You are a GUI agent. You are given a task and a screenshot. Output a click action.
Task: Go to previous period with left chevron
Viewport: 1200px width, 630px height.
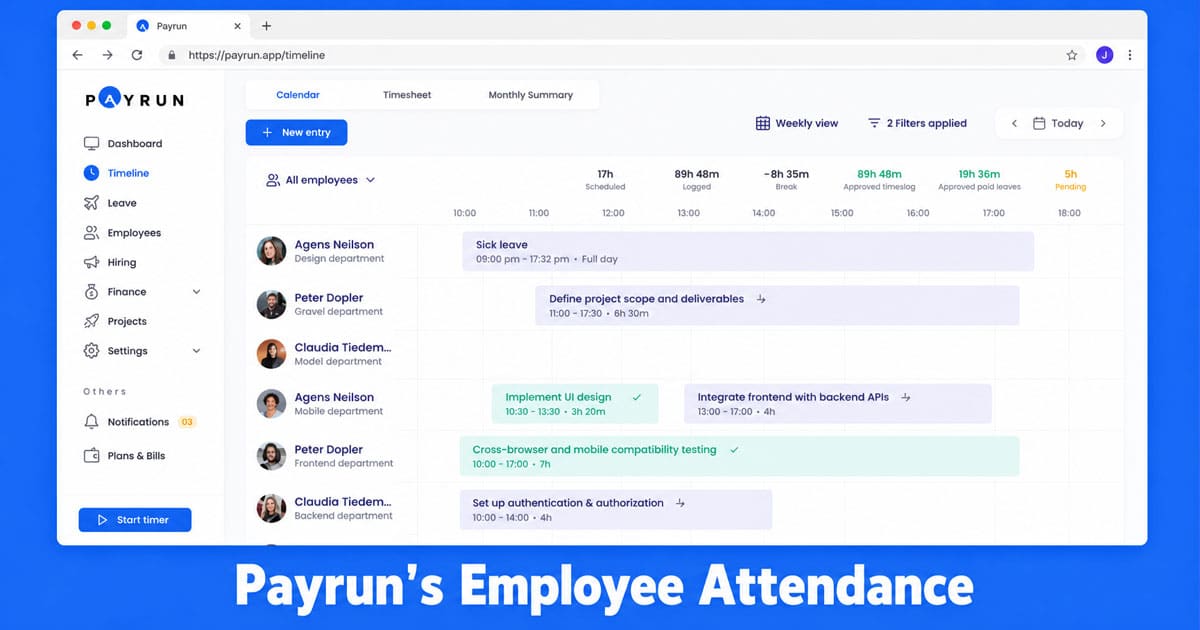pos(1014,123)
